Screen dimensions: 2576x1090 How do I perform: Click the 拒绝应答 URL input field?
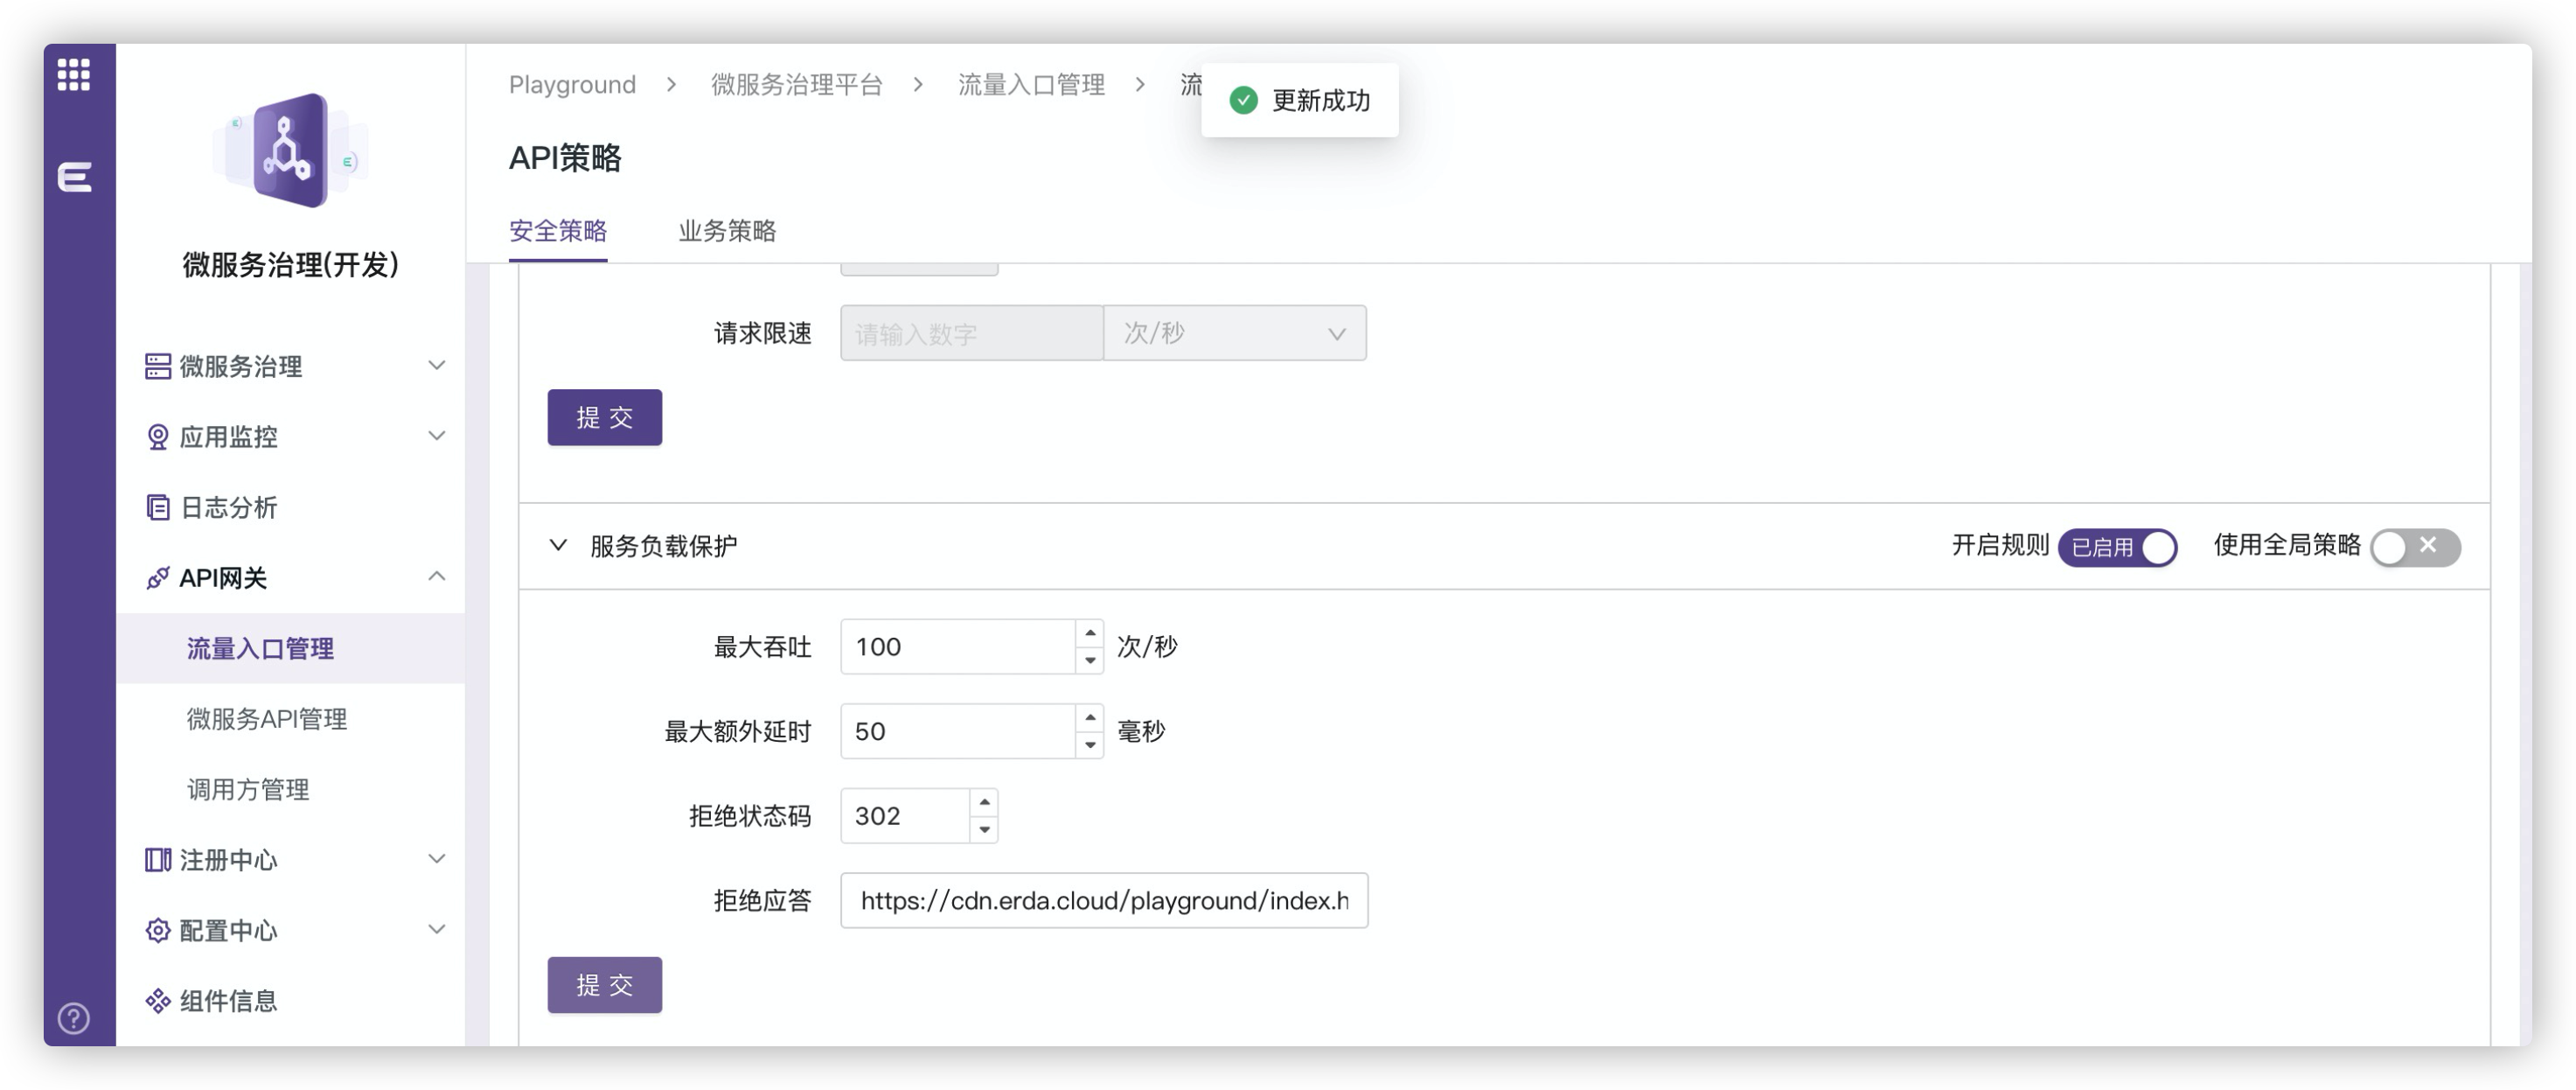tap(1104, 901)
